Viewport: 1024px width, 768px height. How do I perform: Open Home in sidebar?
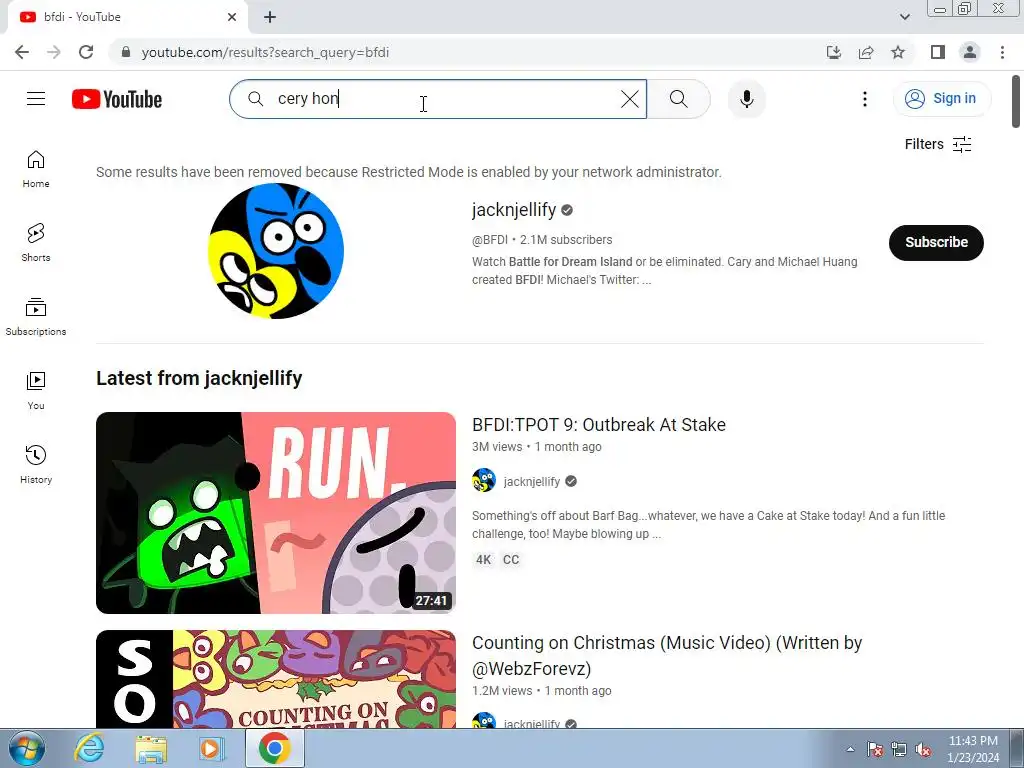pyautogui.click(x=36, y=169)
